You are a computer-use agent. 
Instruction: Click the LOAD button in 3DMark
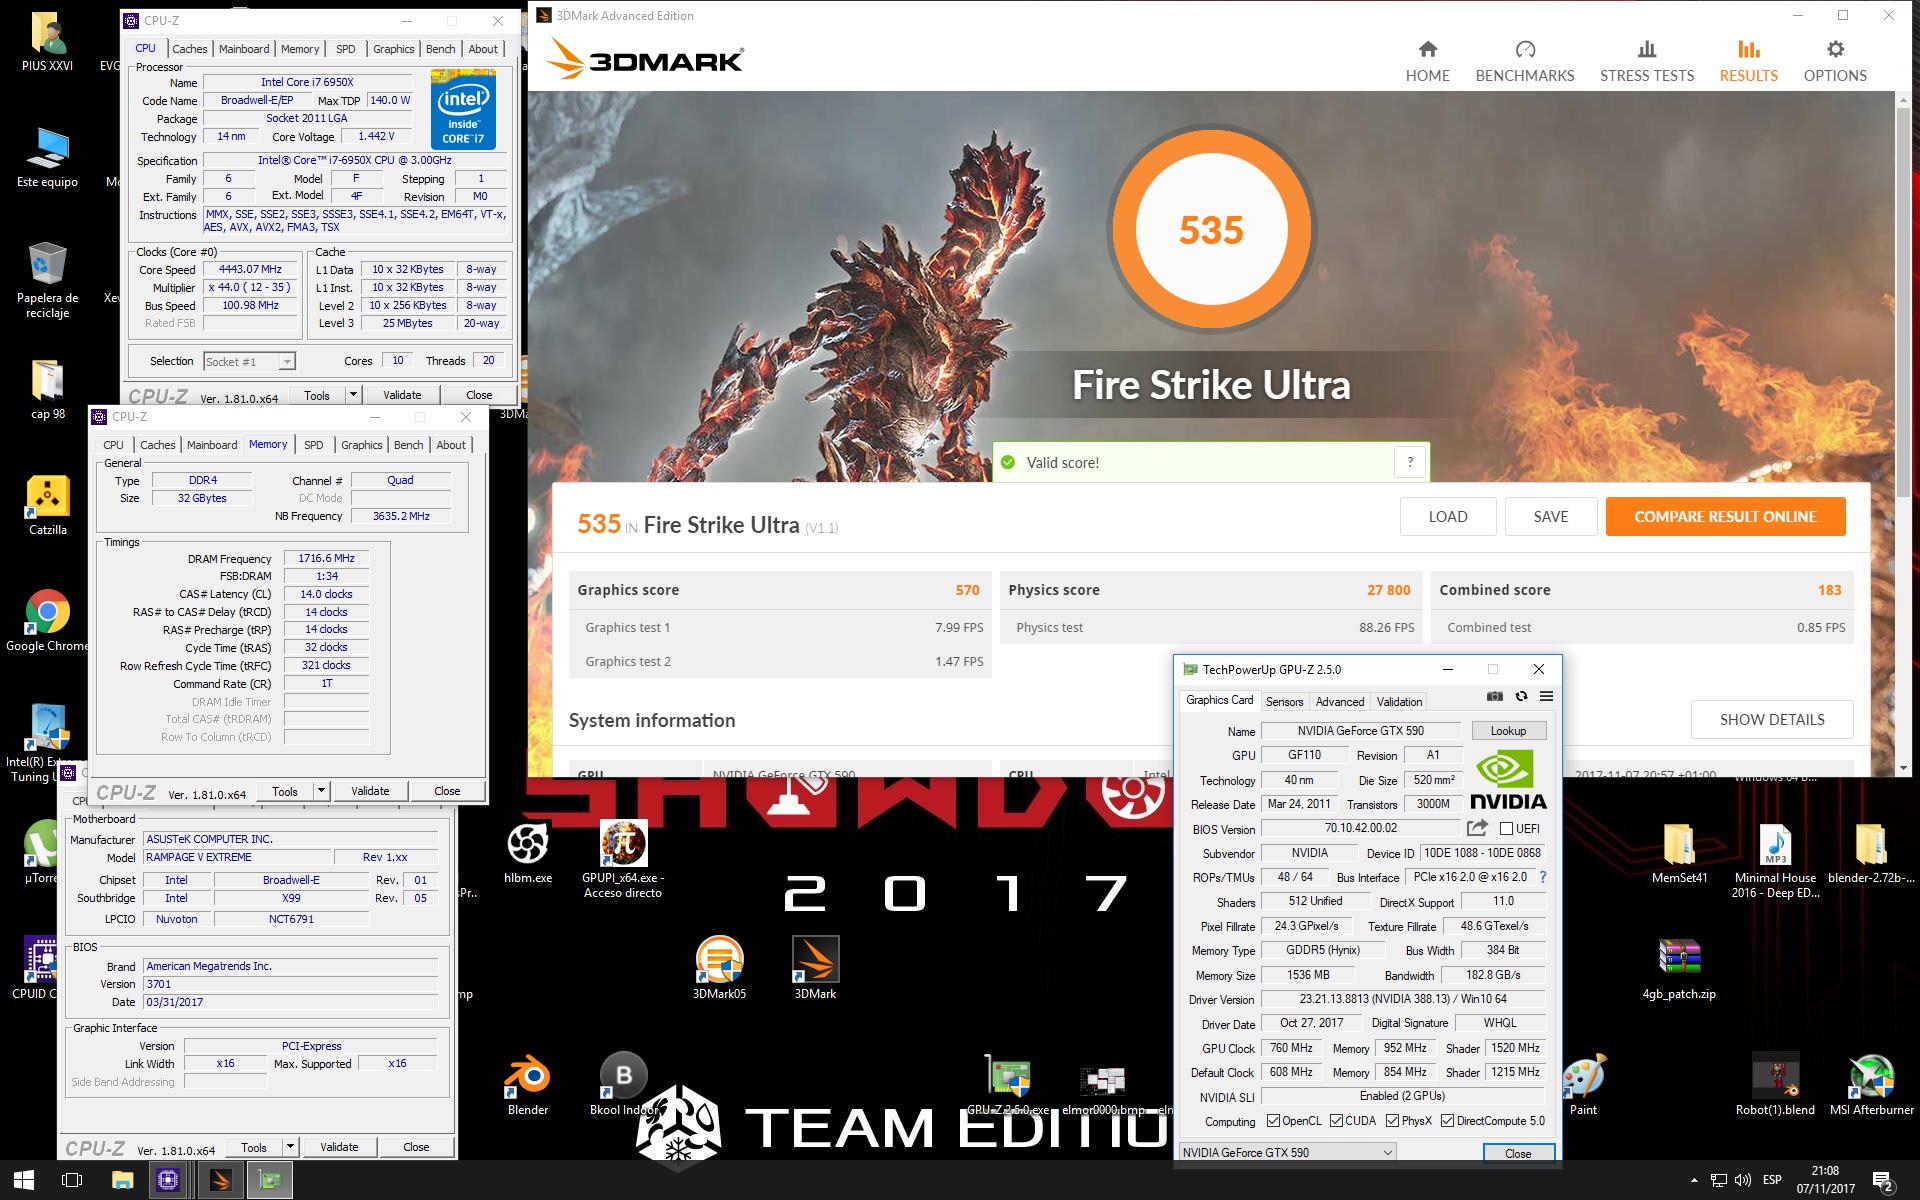coord(1447,517)
